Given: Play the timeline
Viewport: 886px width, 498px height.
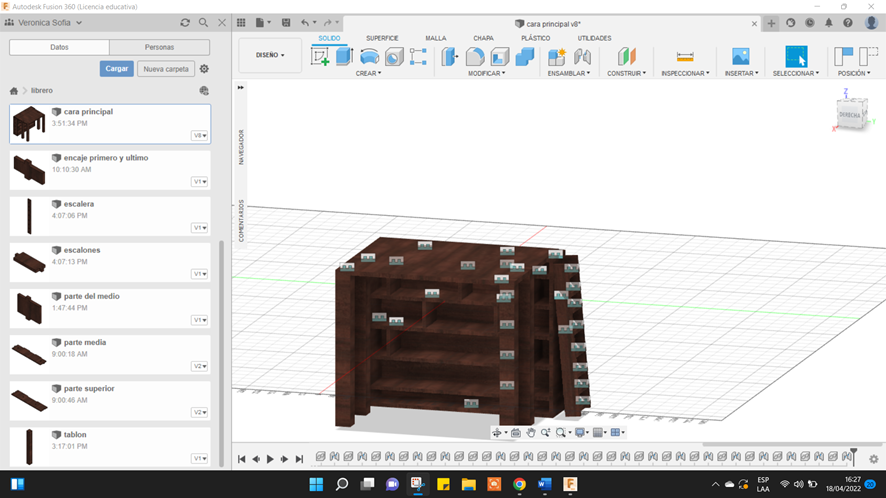Looking at the screenshot, I should click(270, 459).
